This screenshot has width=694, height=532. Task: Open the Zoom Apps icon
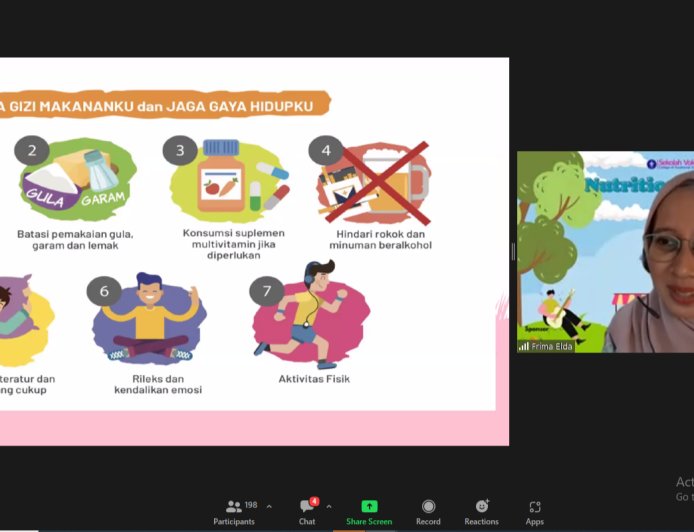click(x=535, y=506)
